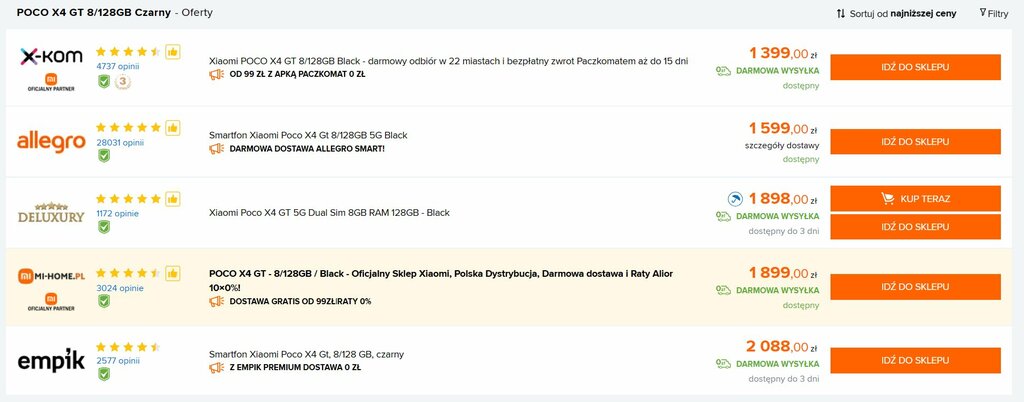Click the green trust shield under Deluxury opinions
The height and width of the screenshot is (402, 1024).
coord(103,226)
